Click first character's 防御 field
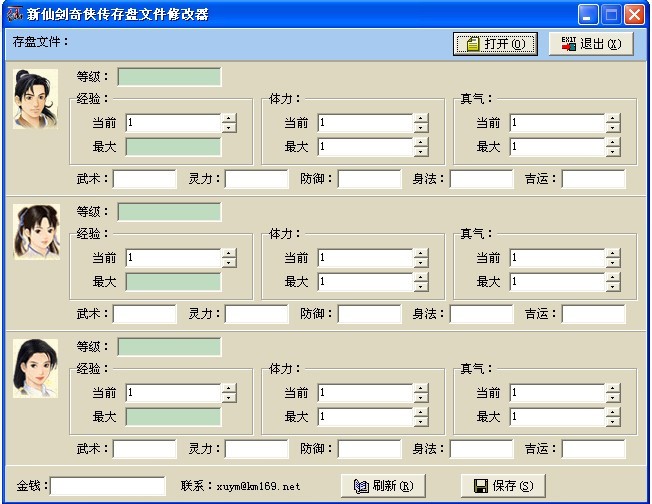 click(x=369, y=179)
